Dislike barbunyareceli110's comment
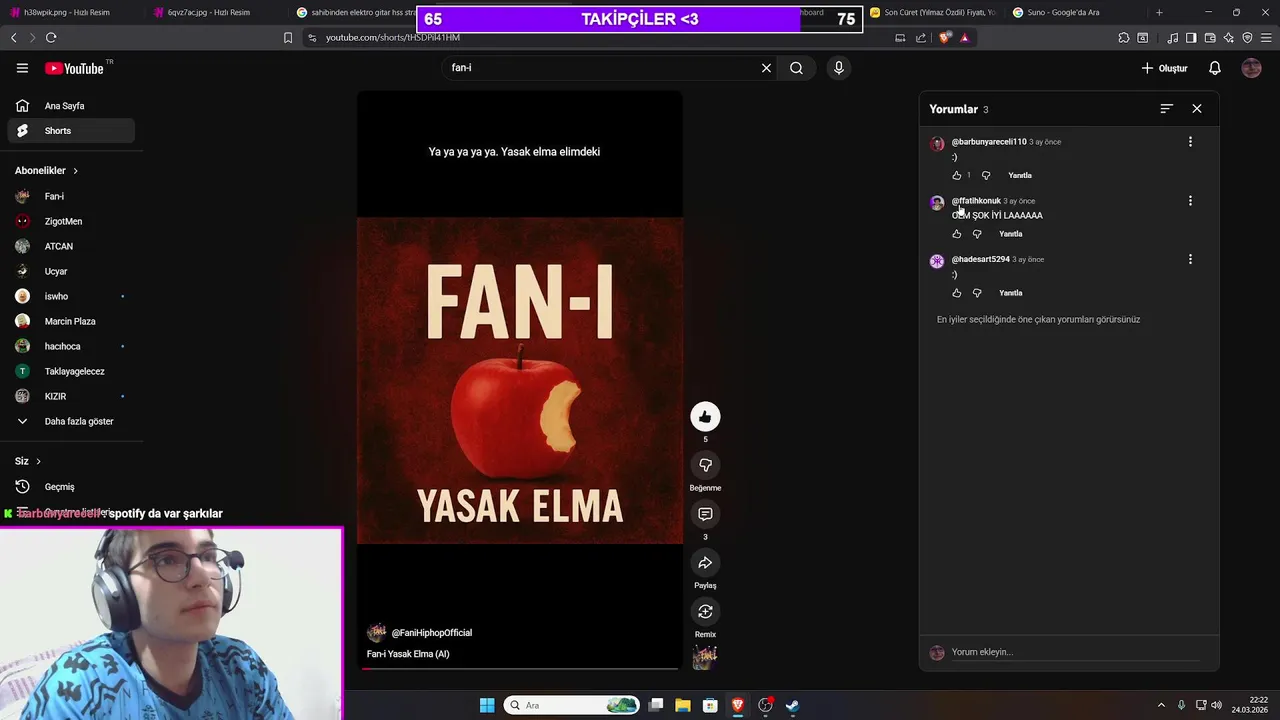The height and width of the screenshot is (720, 1280). pos(986,175)
